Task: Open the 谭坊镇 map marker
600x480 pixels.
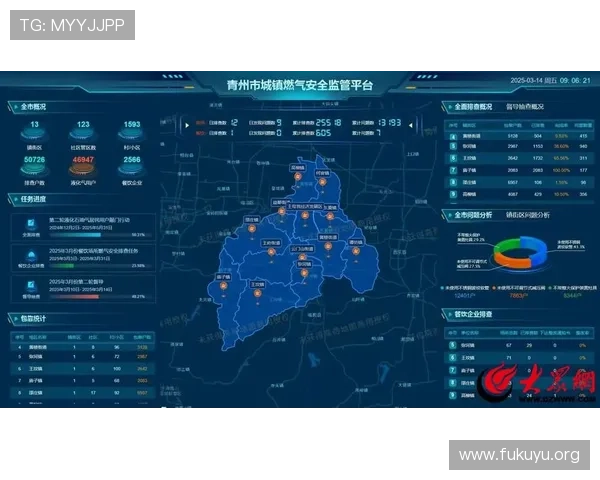Action: click(x=356, y=251)
